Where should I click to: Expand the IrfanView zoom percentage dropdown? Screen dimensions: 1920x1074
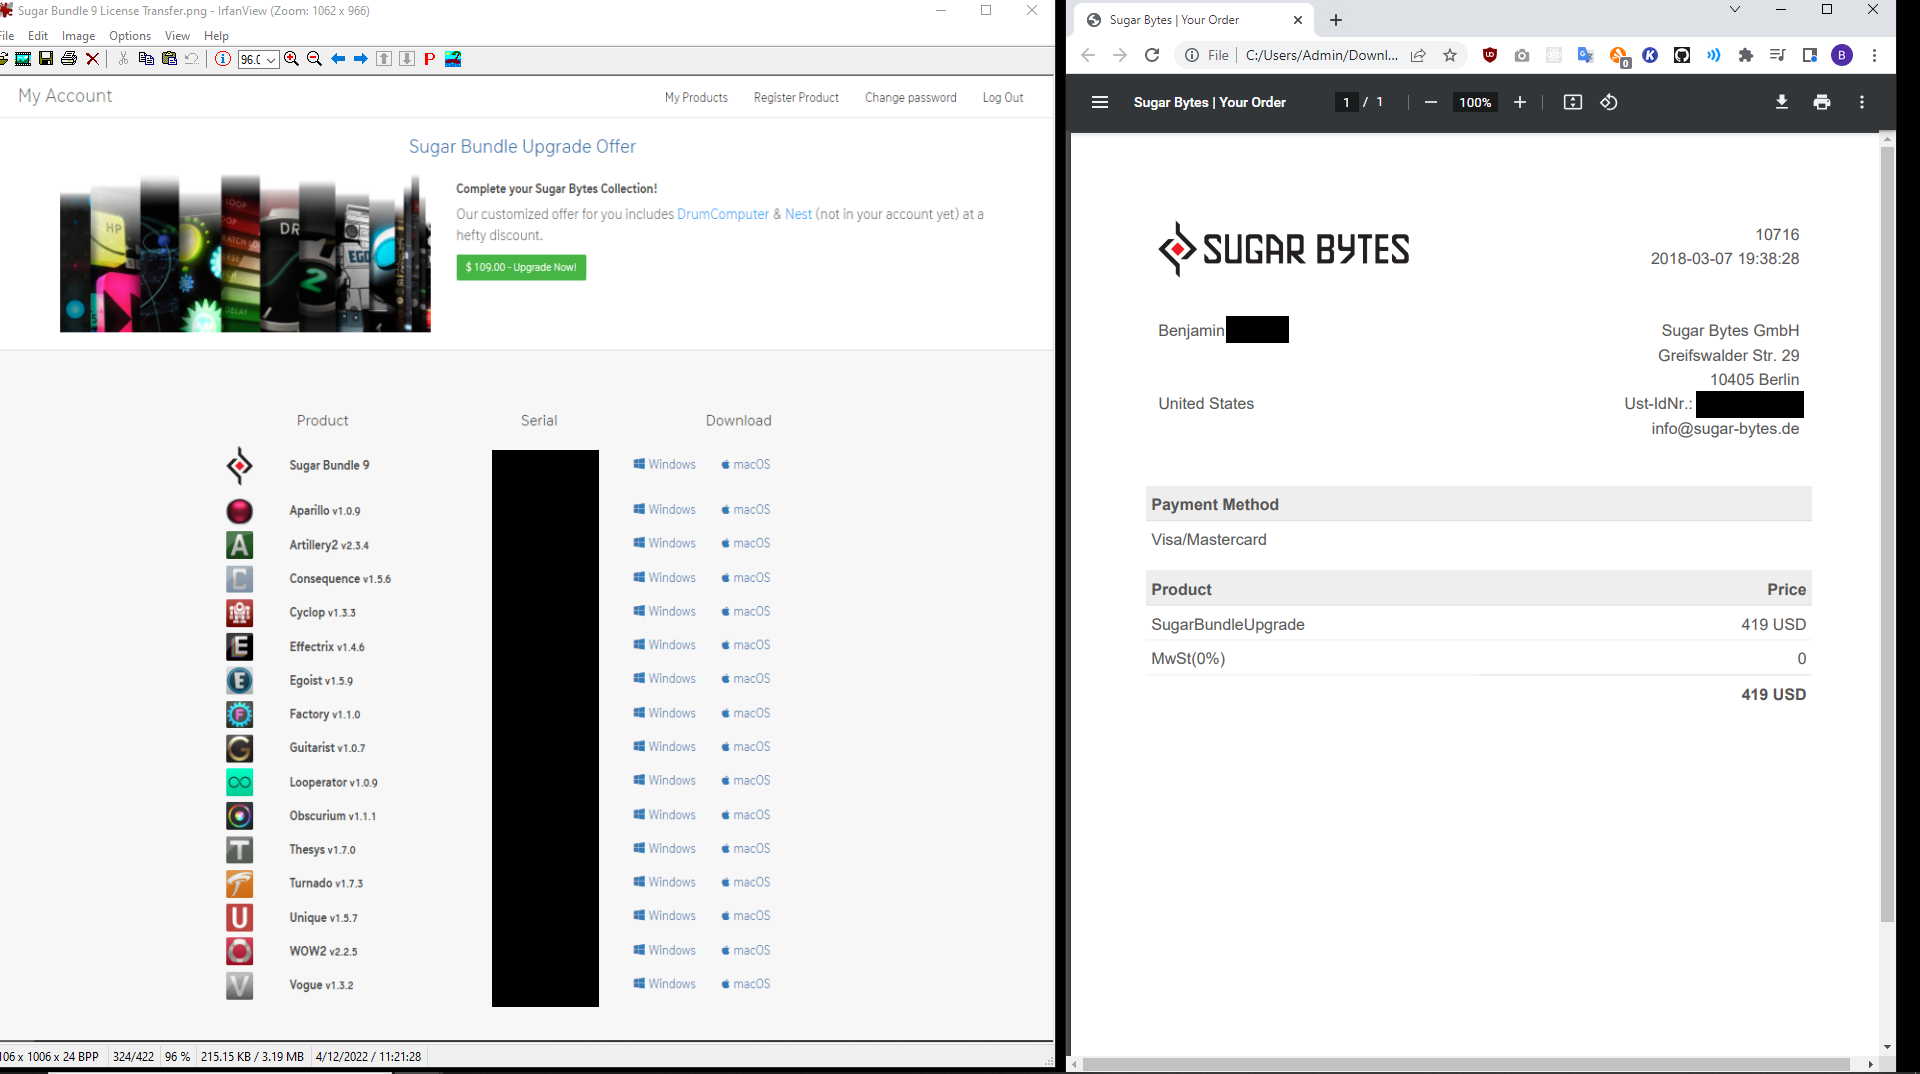[x=271, y=60]
